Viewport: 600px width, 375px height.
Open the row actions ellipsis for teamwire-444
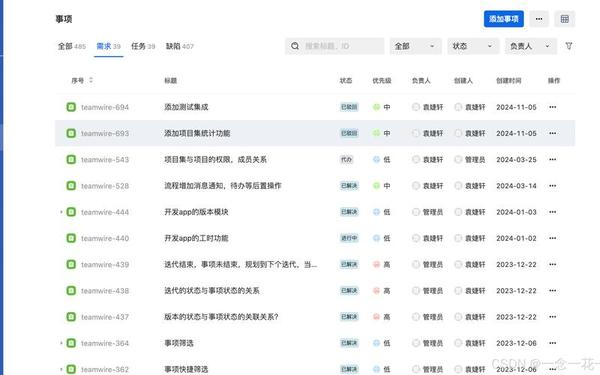553,212
